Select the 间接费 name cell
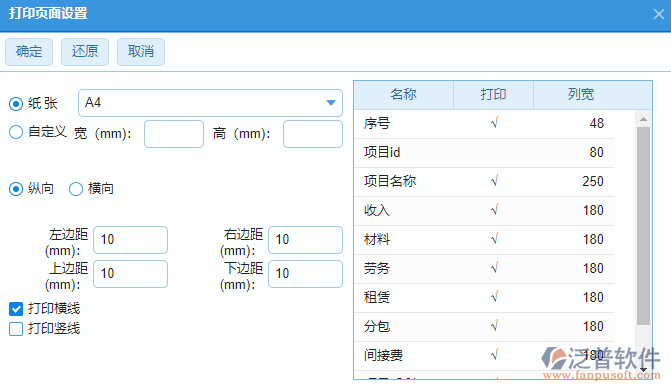Screen dimensions: 671x391 point(404,355)
